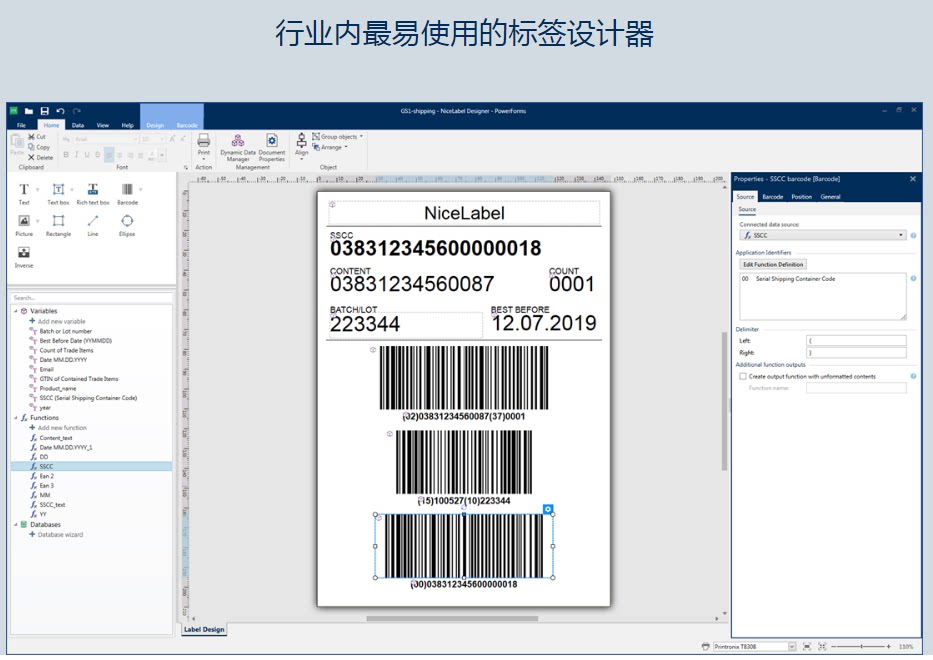
Task: Click Cut in the Clipboard group
Action: tap(37, 137)
